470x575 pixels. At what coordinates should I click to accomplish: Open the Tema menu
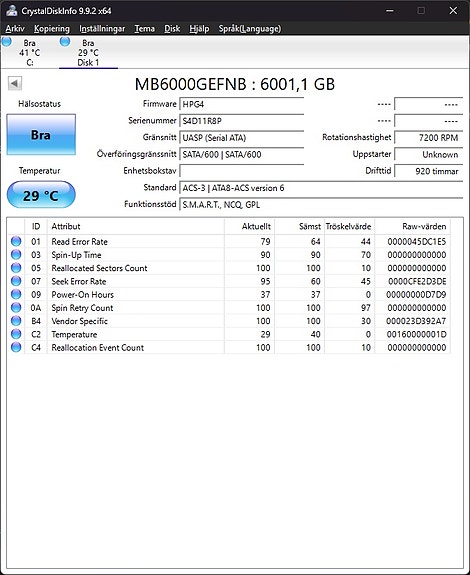click(x=144, y=29)
